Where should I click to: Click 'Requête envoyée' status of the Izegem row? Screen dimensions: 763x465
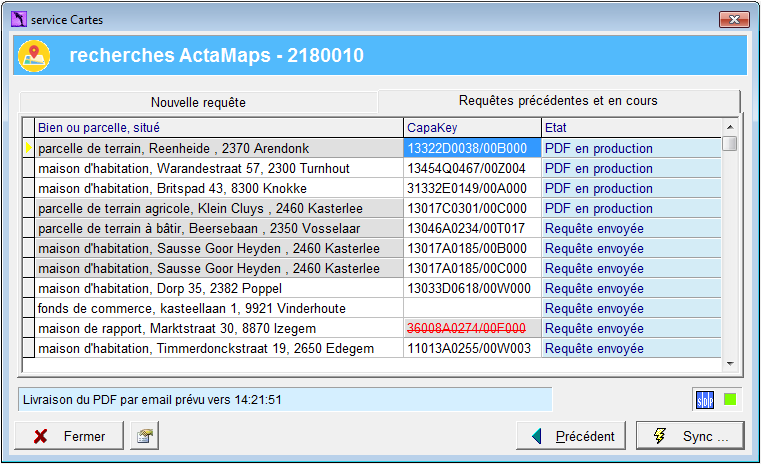(x=632, y=328)
